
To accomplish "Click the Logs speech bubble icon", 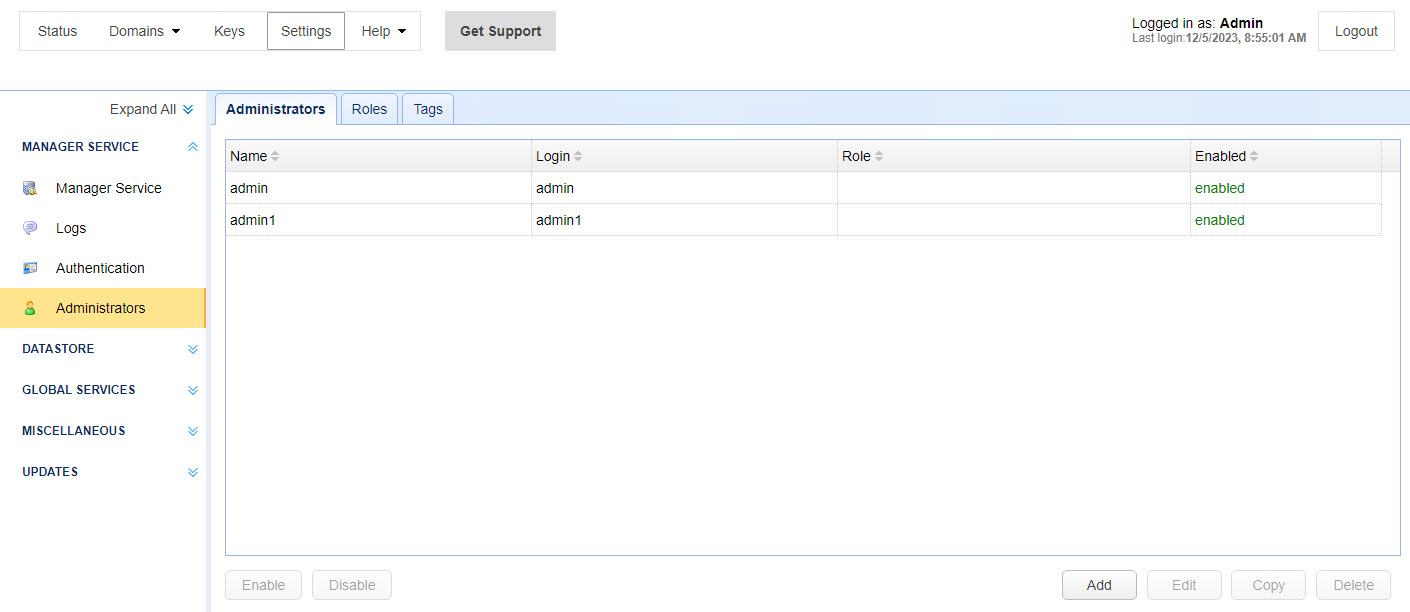I will (30, 228).
